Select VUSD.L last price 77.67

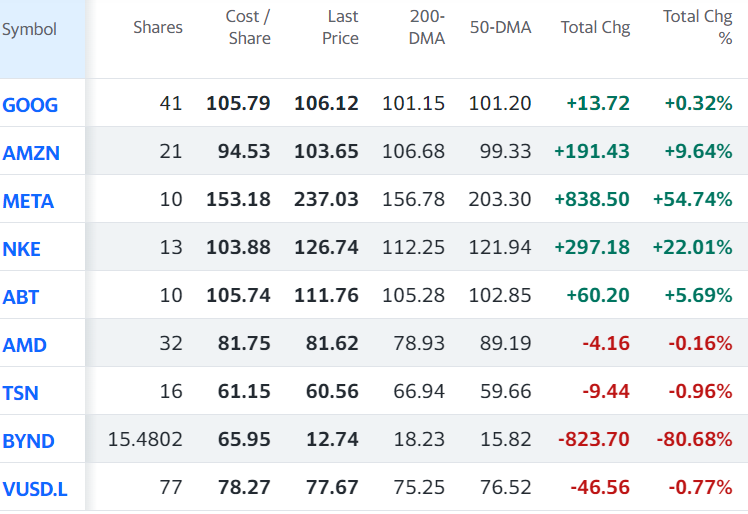(x=332, y=488)
